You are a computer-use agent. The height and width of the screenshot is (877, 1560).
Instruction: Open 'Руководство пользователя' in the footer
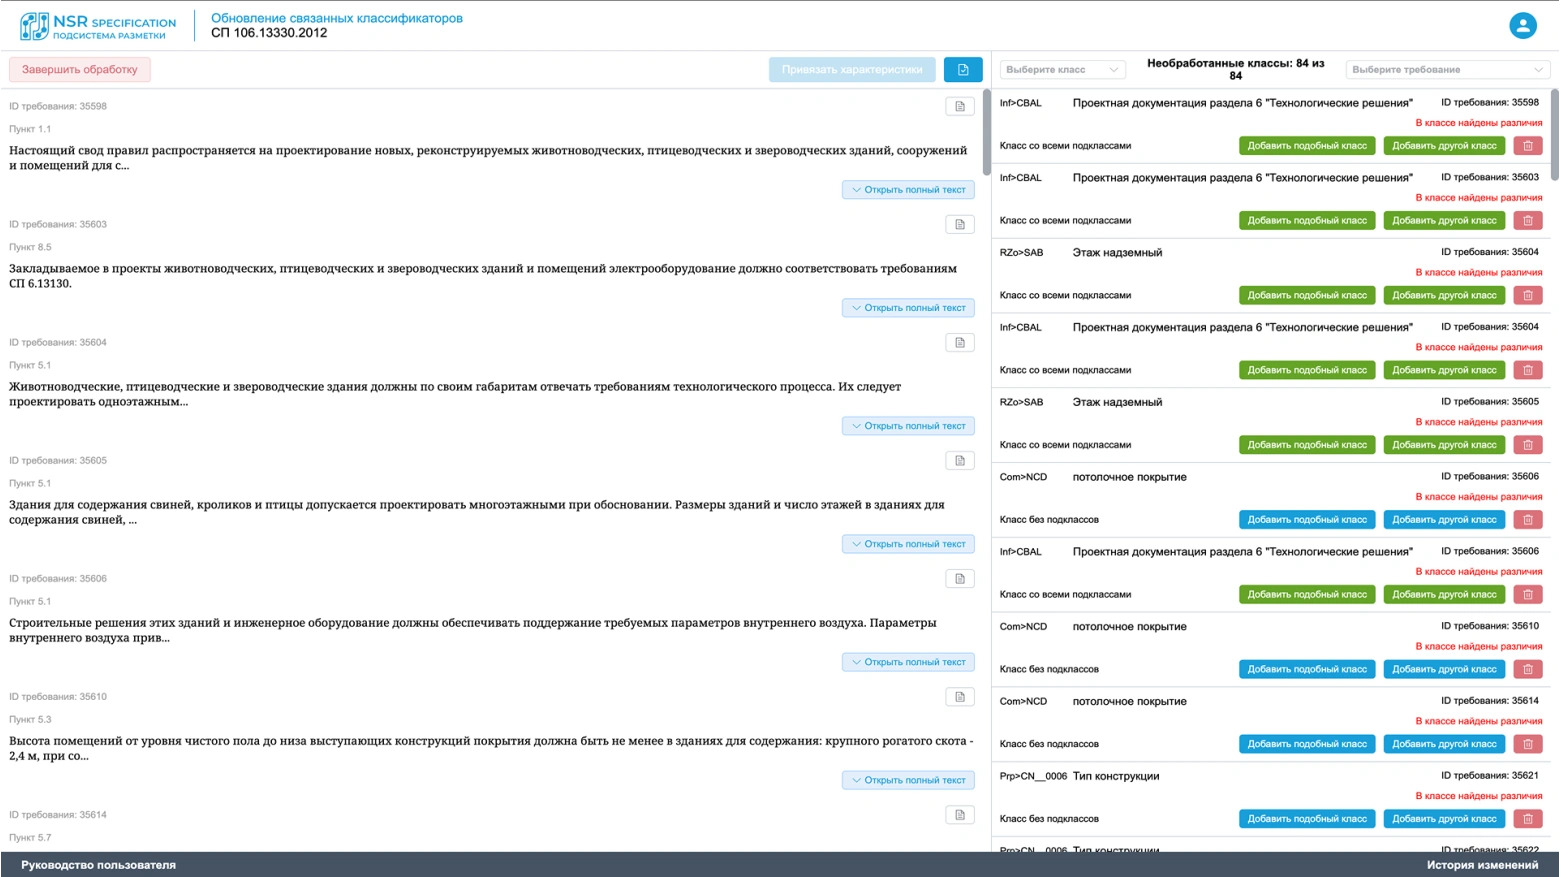click(98, 865)
